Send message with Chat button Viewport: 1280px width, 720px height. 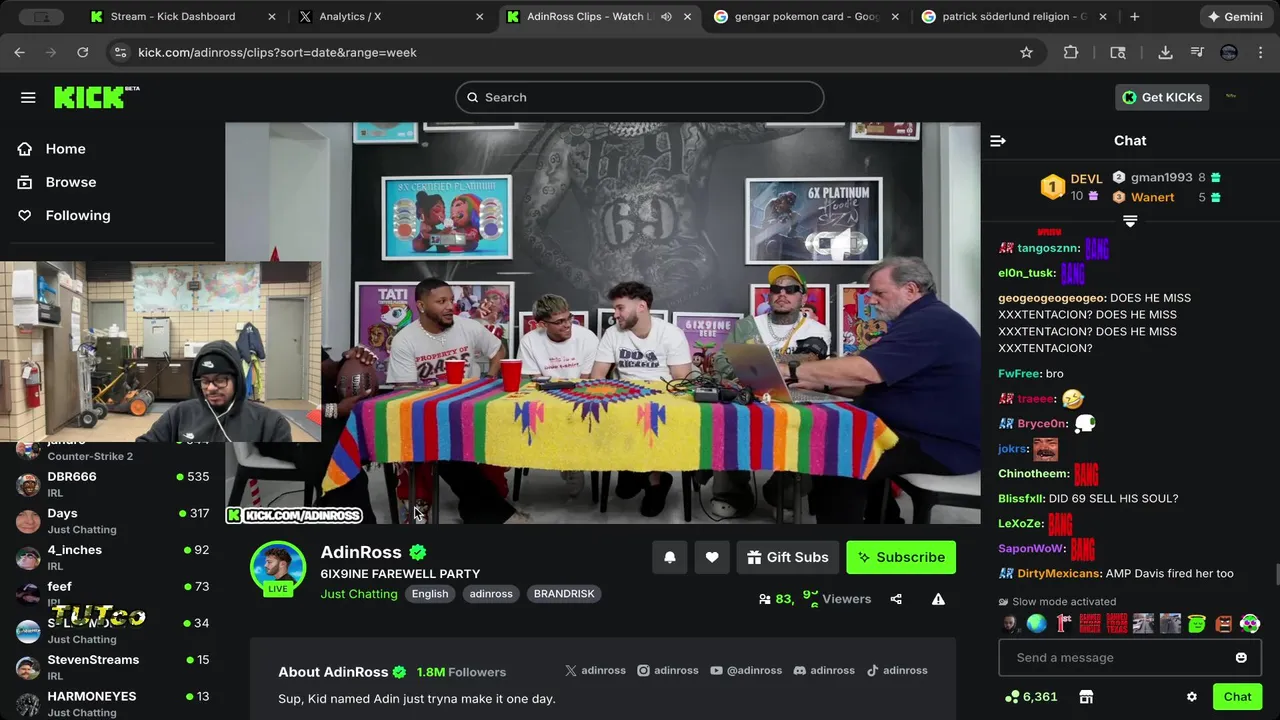tap(1237, 696)
